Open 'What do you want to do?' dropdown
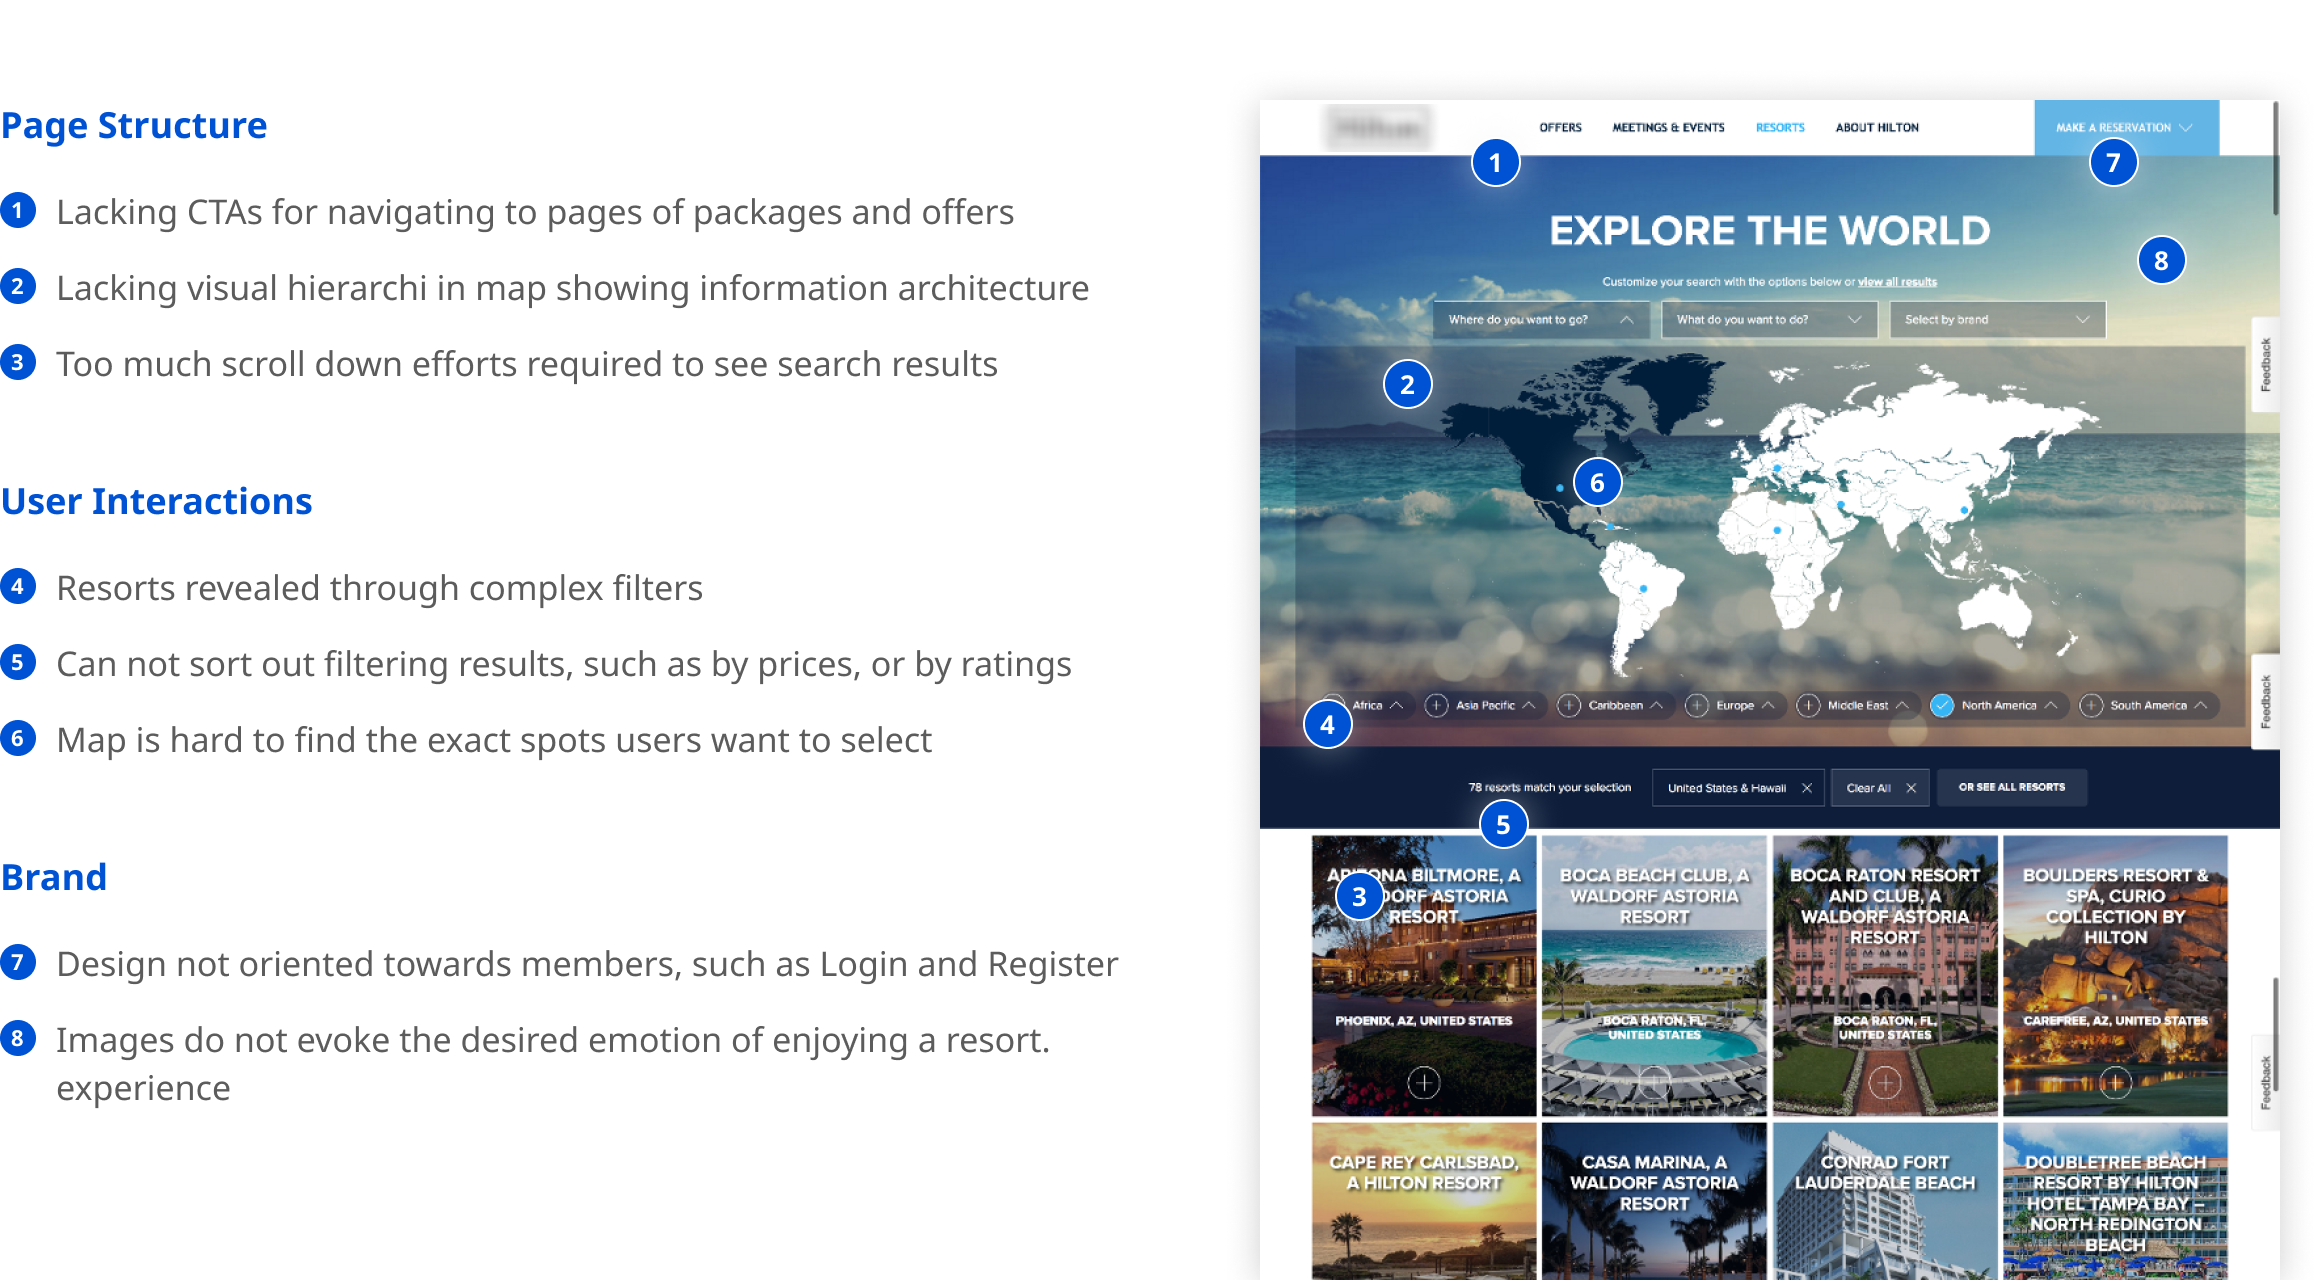 coord(1769,320)
